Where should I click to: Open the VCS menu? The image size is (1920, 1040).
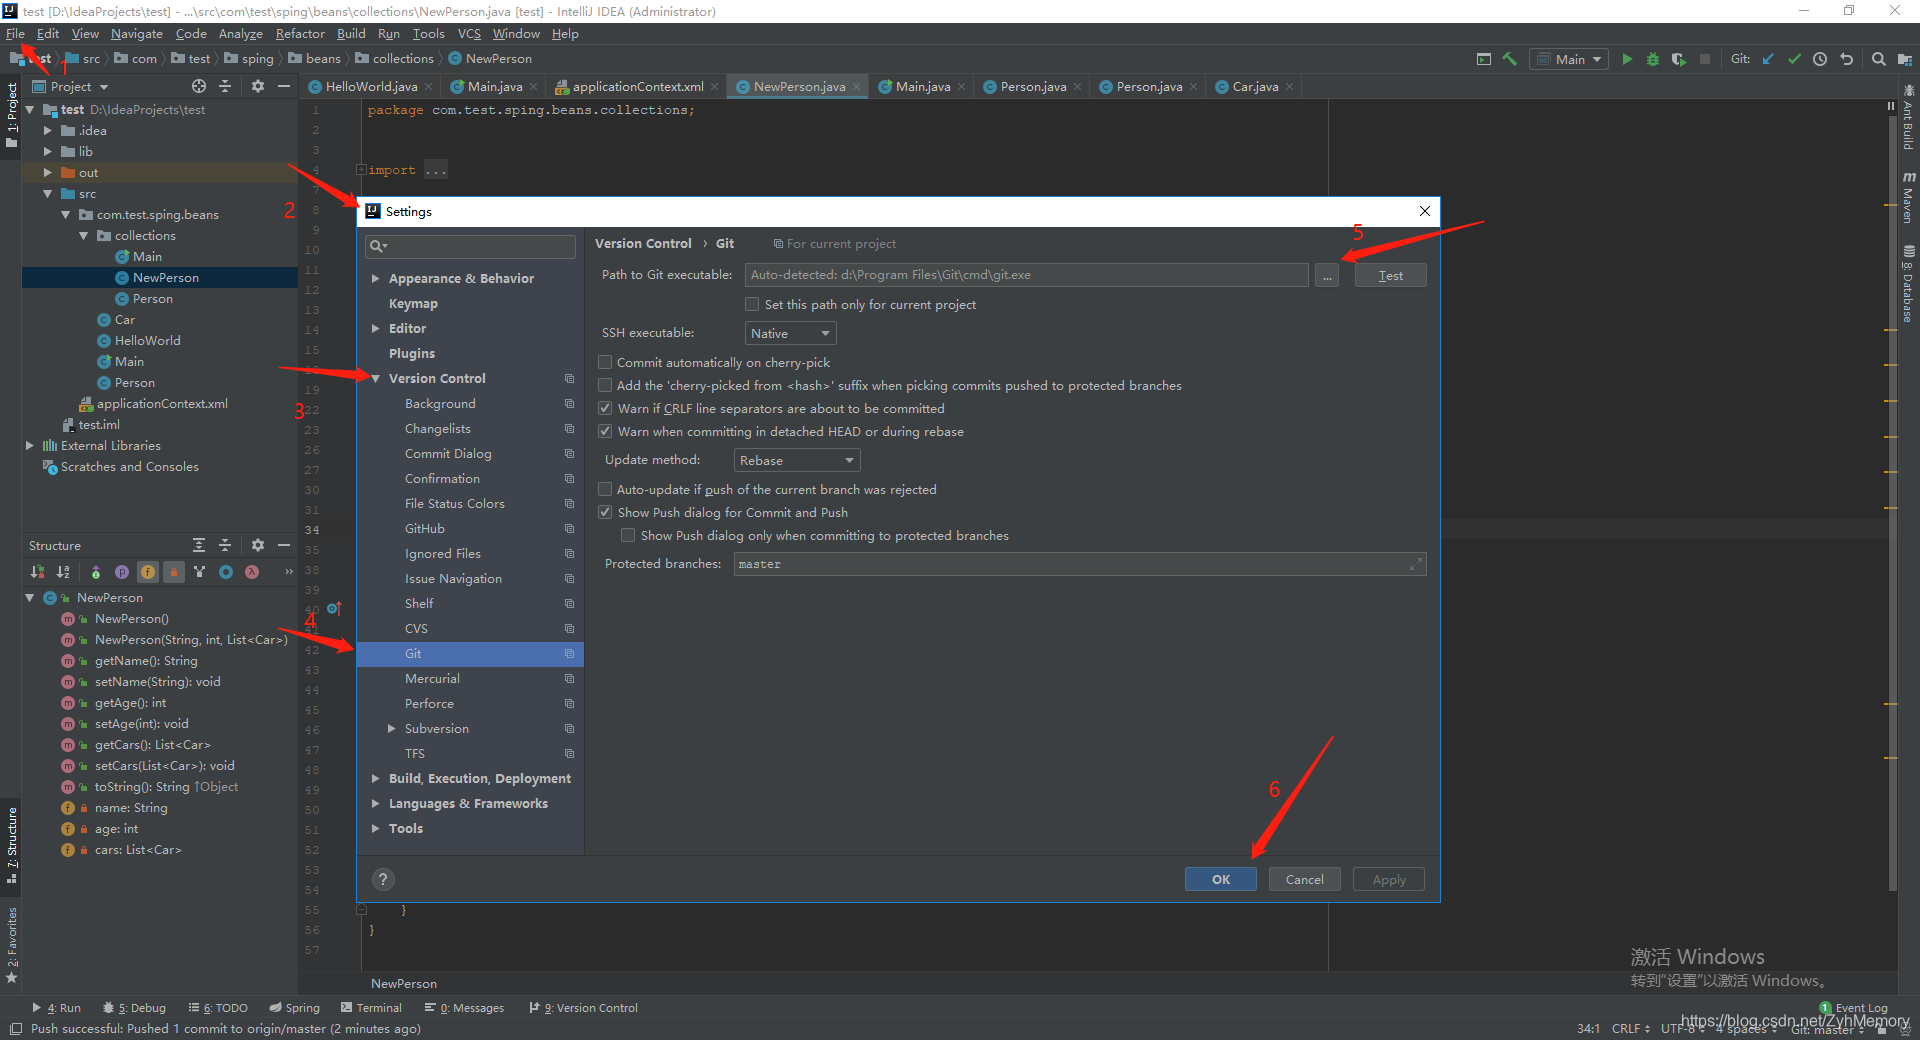(x=469, y=34)
